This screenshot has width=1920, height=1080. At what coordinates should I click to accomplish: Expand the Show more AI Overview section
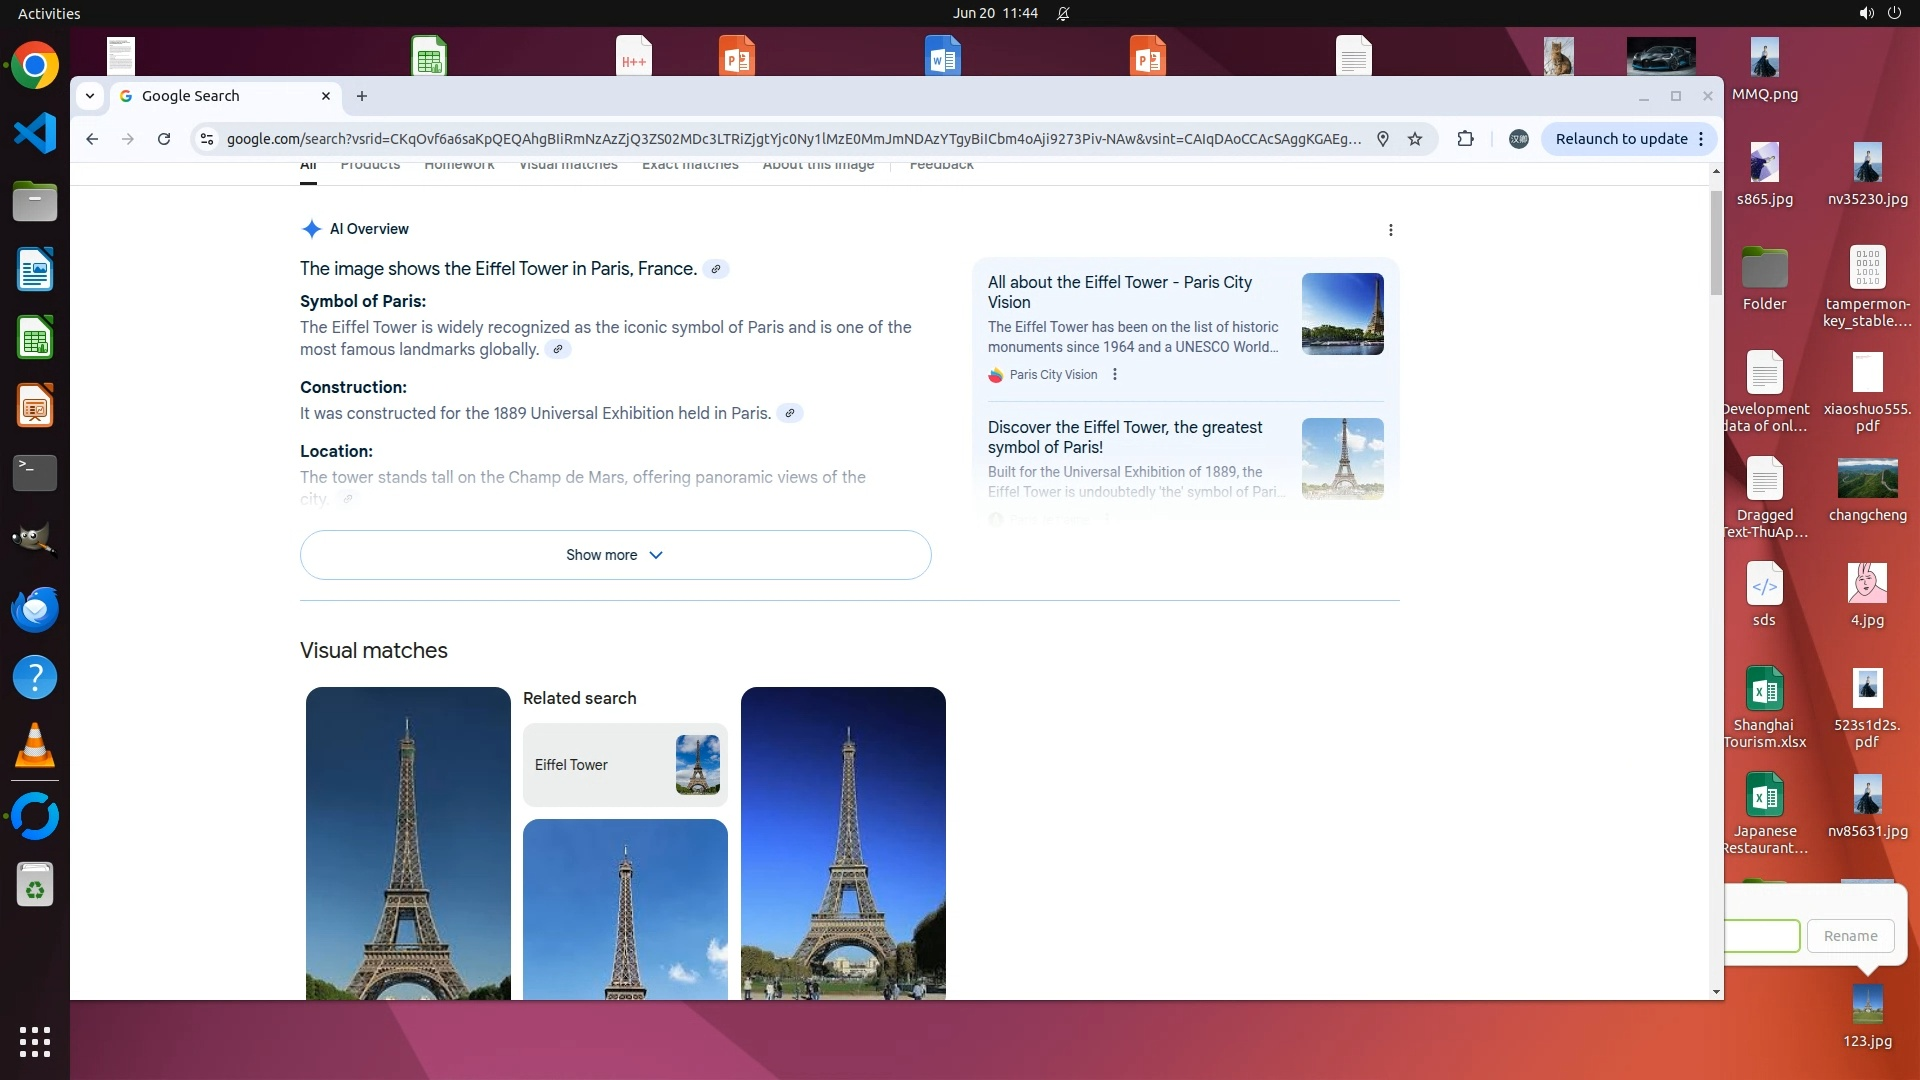615,555
